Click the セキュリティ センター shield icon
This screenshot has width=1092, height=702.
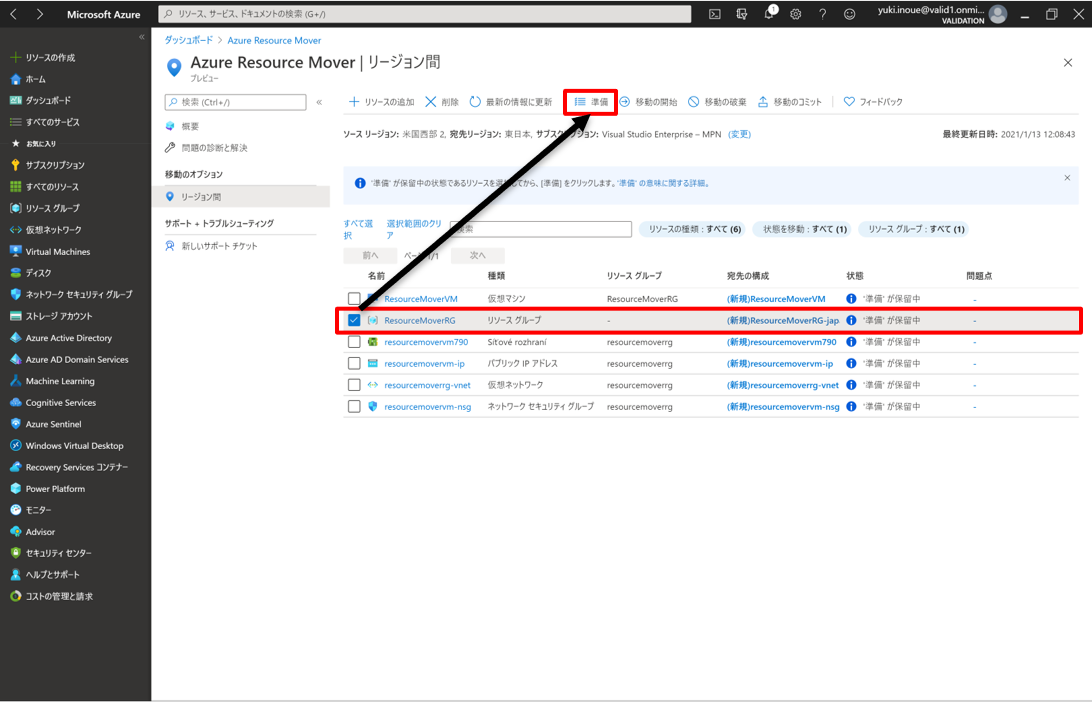click(x=16, y=553)
